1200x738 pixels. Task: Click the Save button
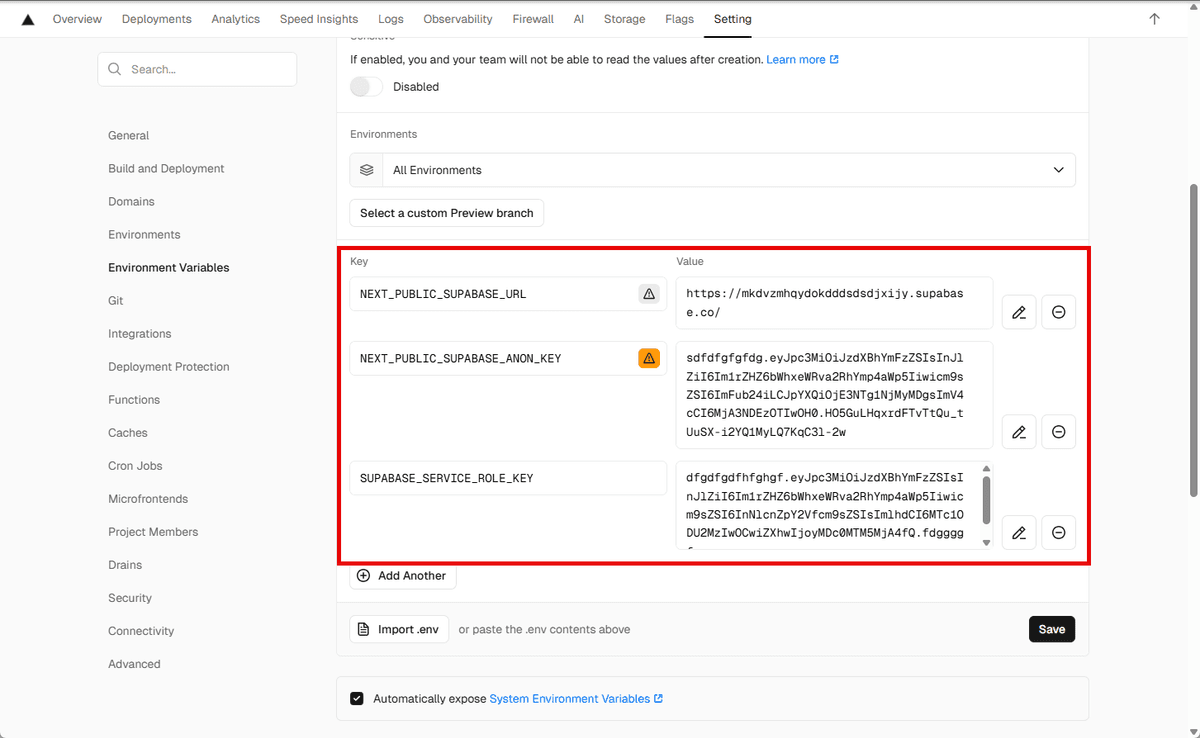tap(1051, 629)
